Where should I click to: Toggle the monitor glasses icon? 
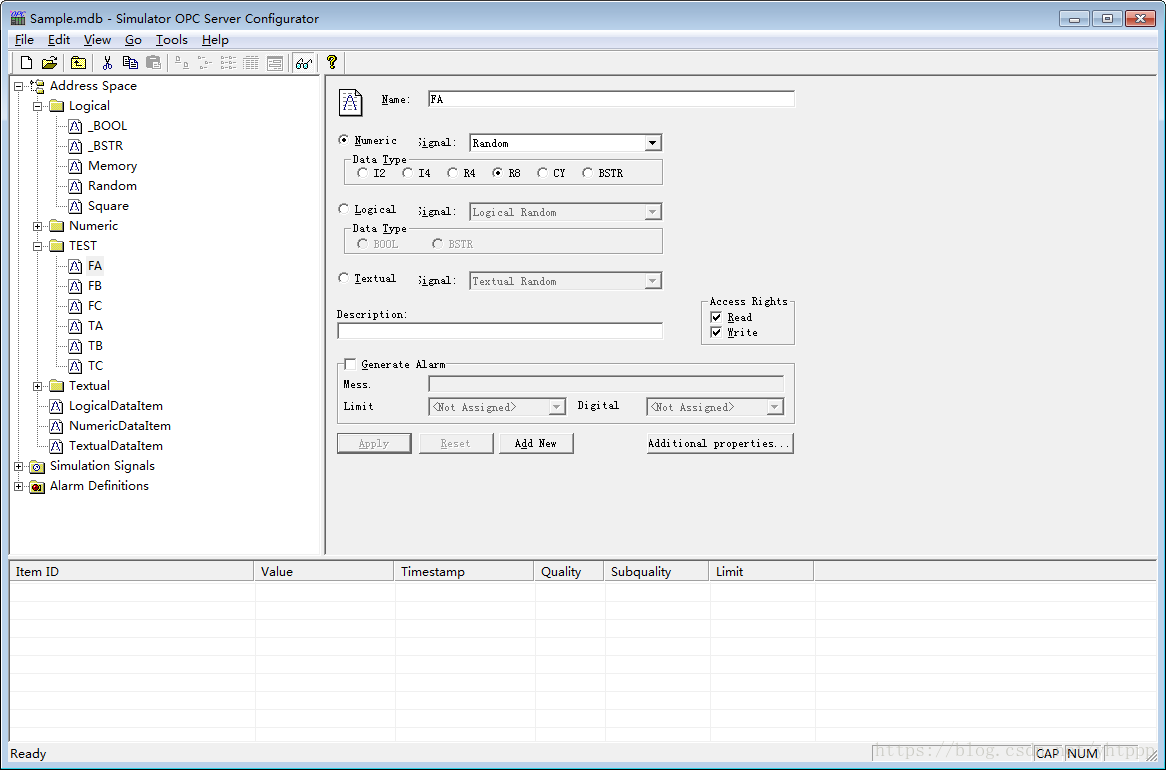click(303, 63)
